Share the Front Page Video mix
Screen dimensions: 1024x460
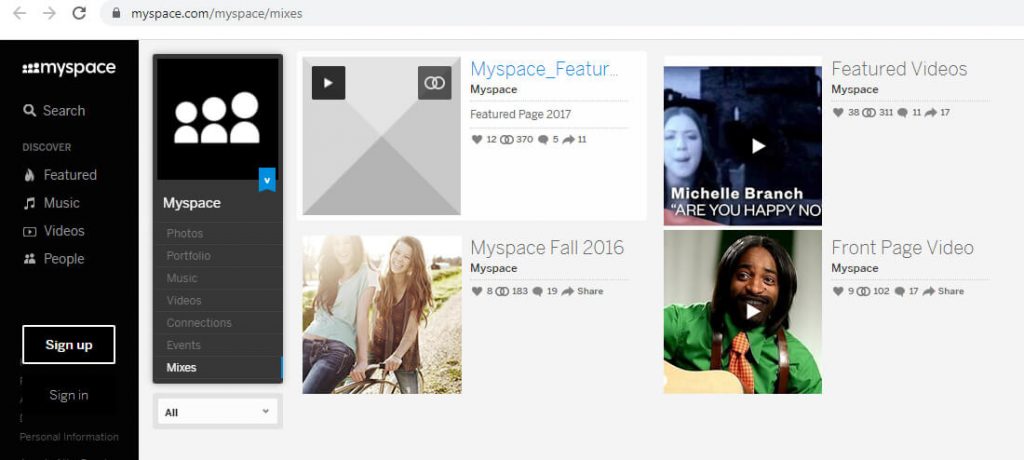(x=943, y=291)
